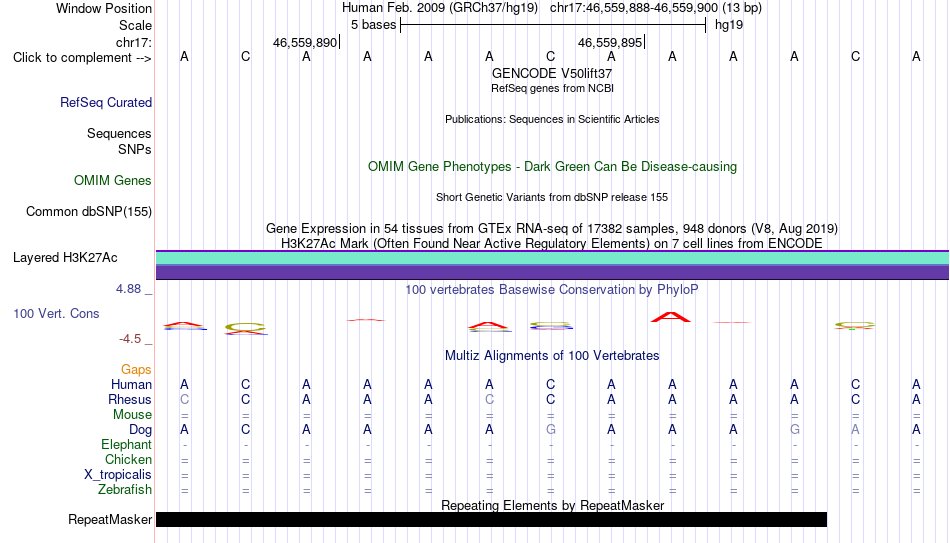This screenshot has height=543, width=950.
Task: Click the 46,559,895 ruler position label
Action: (x=610, y=42)
